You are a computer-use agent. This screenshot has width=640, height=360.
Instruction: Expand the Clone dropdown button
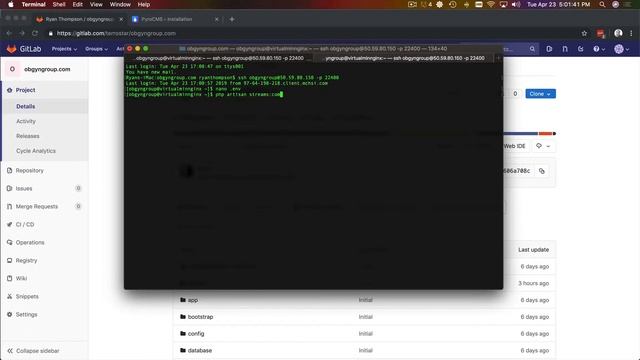[x=540, y=94]
